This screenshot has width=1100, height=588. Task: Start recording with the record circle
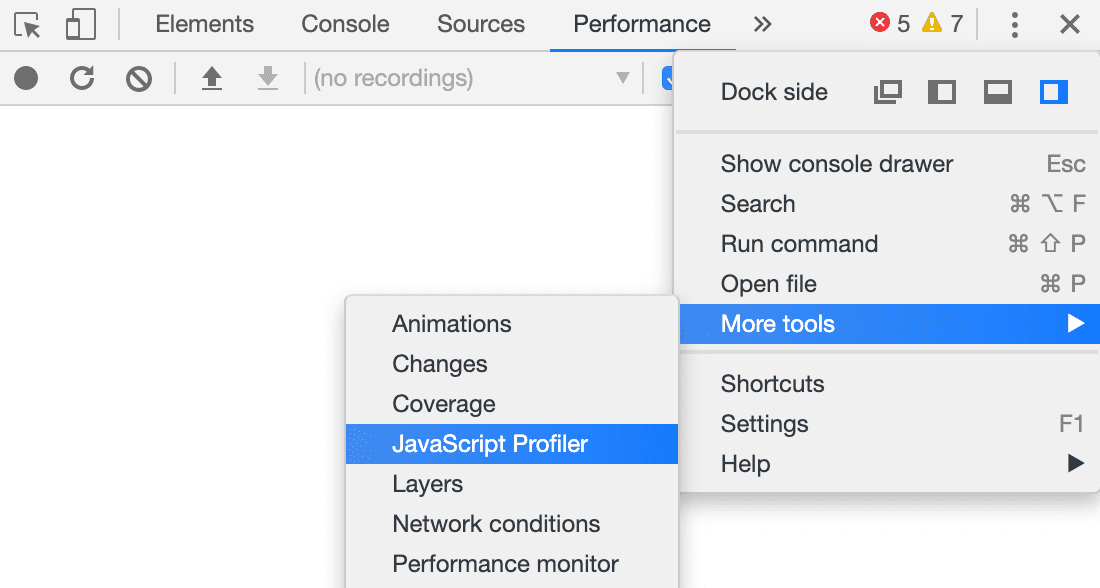[26, 78]
